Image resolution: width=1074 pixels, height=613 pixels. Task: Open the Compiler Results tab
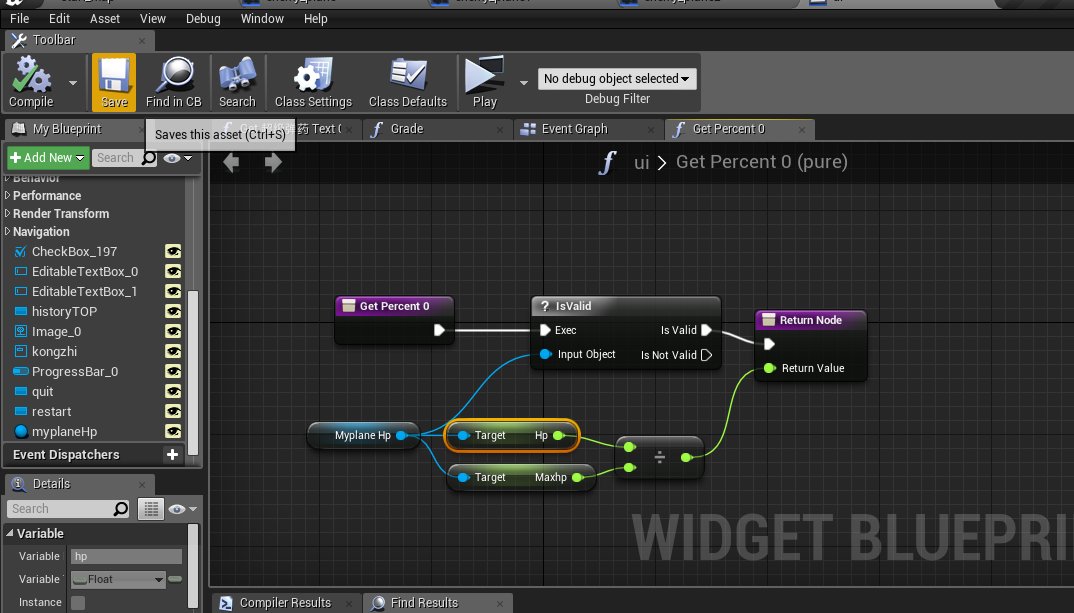[x=284, y=603]
